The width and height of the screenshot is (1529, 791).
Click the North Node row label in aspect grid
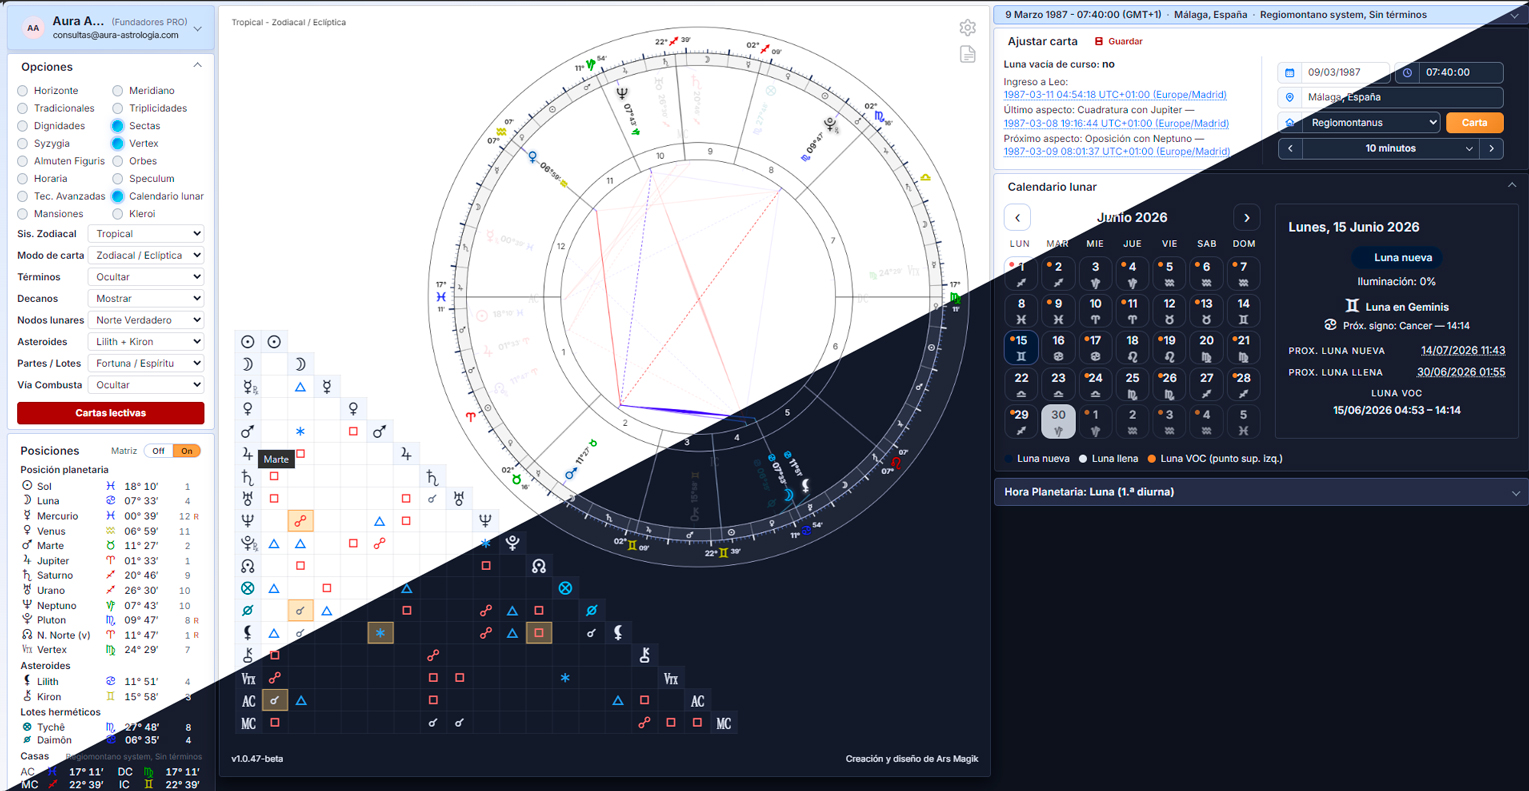pyautogui.click(x=247, y=566)
